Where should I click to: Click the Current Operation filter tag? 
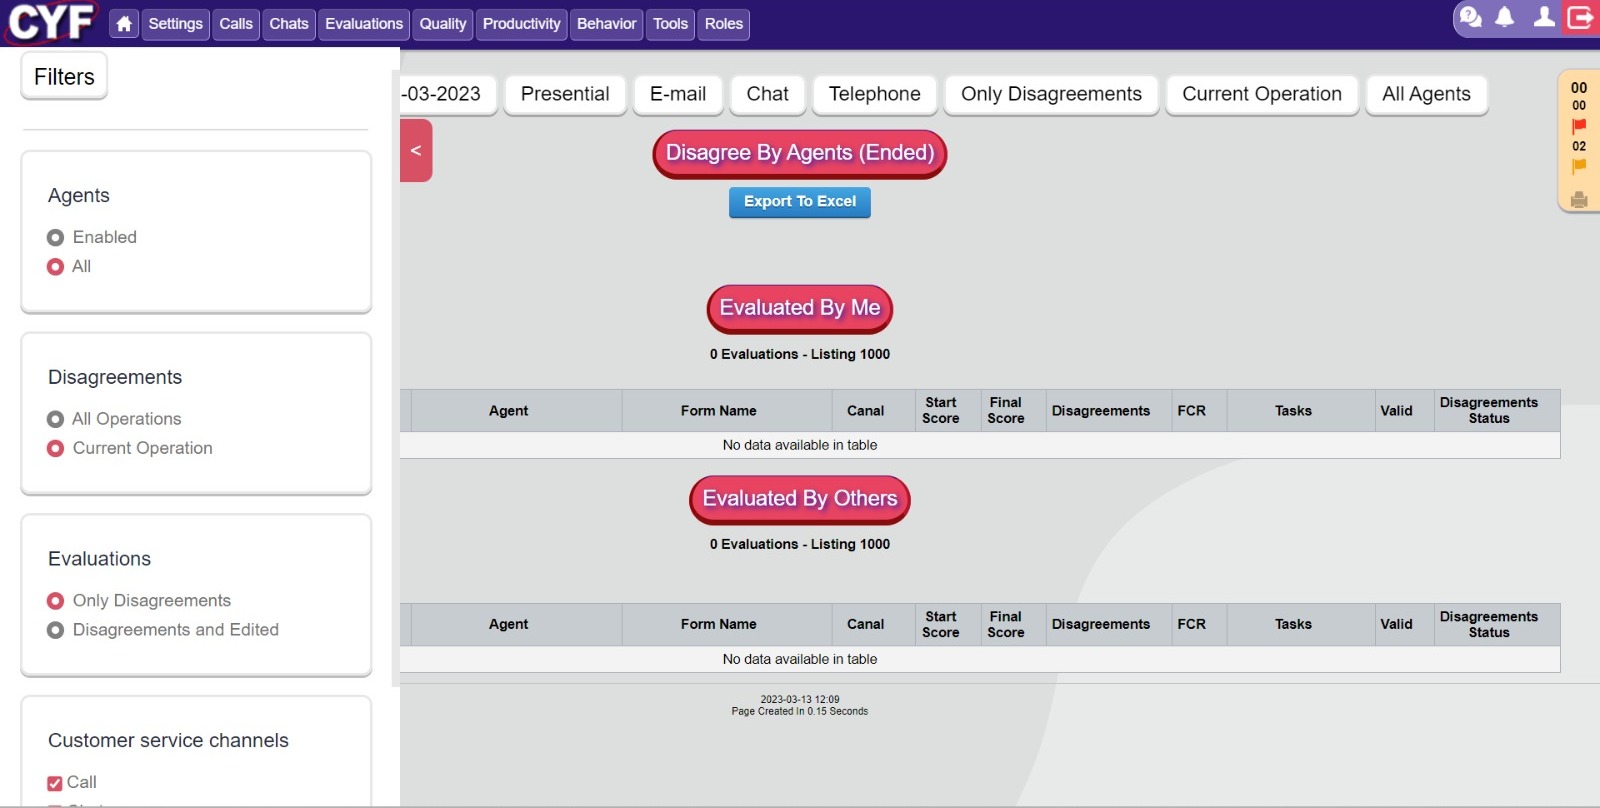click(1262, 94)
